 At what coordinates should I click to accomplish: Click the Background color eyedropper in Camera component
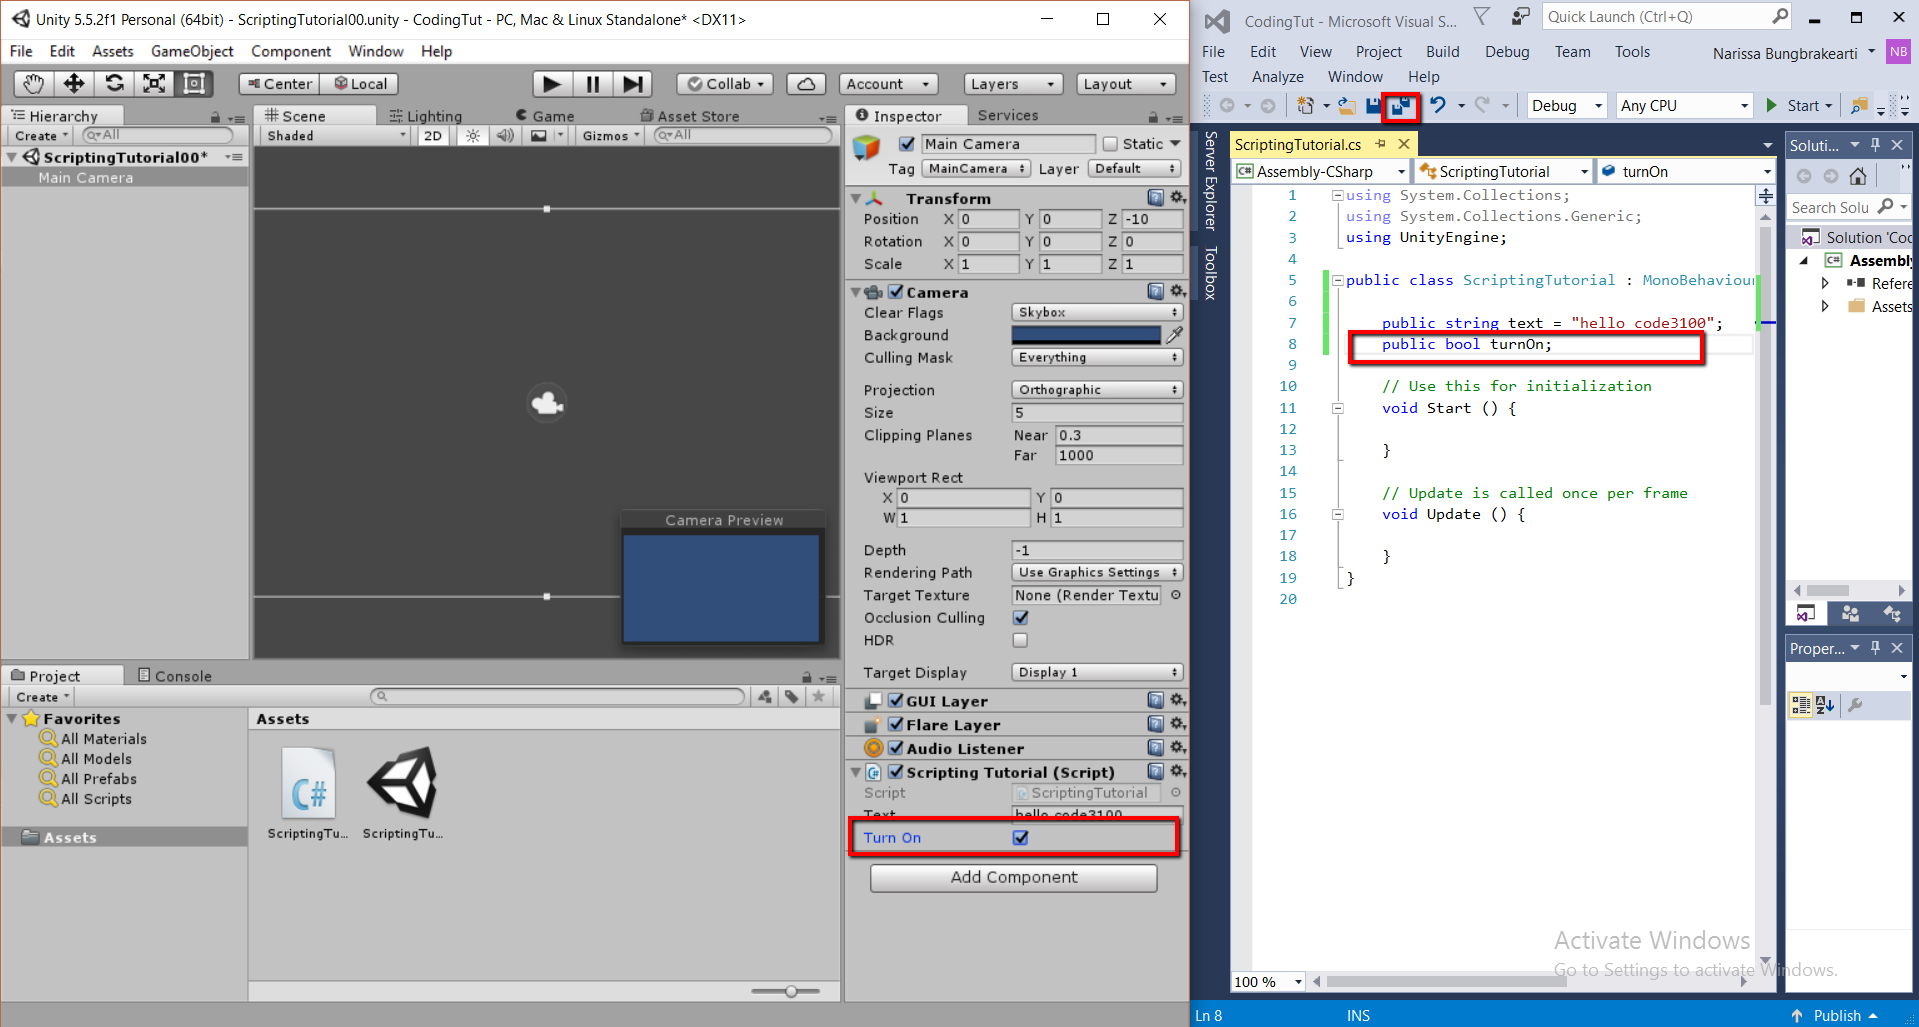point(1174,335)
